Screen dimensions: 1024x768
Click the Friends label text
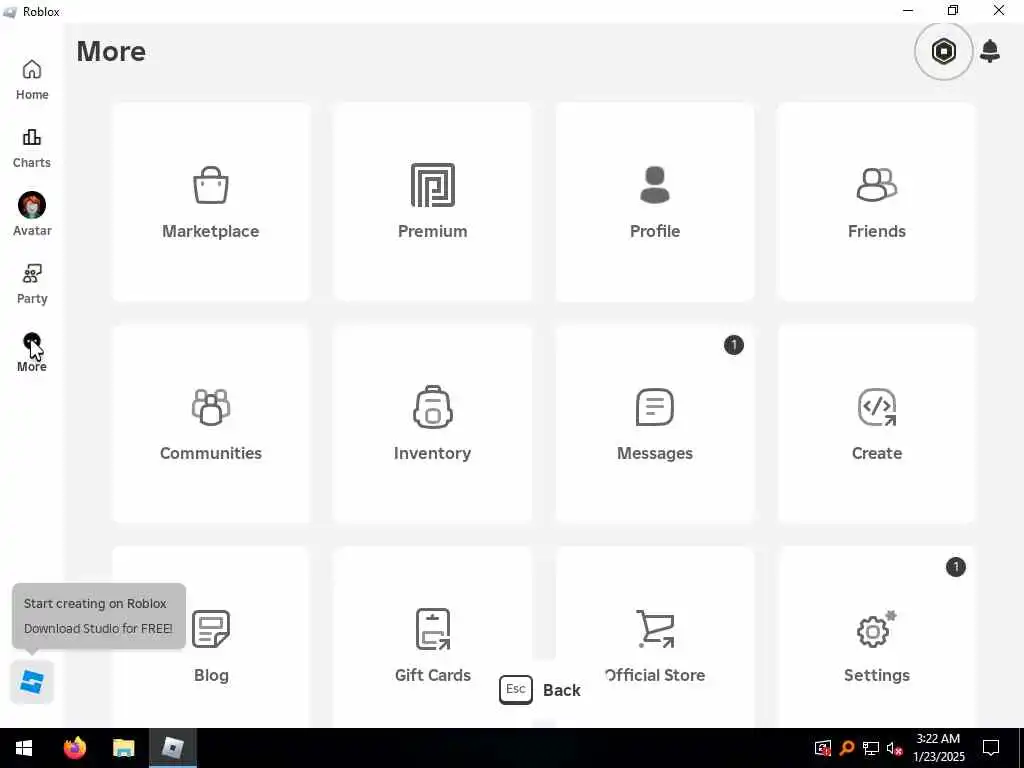876,231
